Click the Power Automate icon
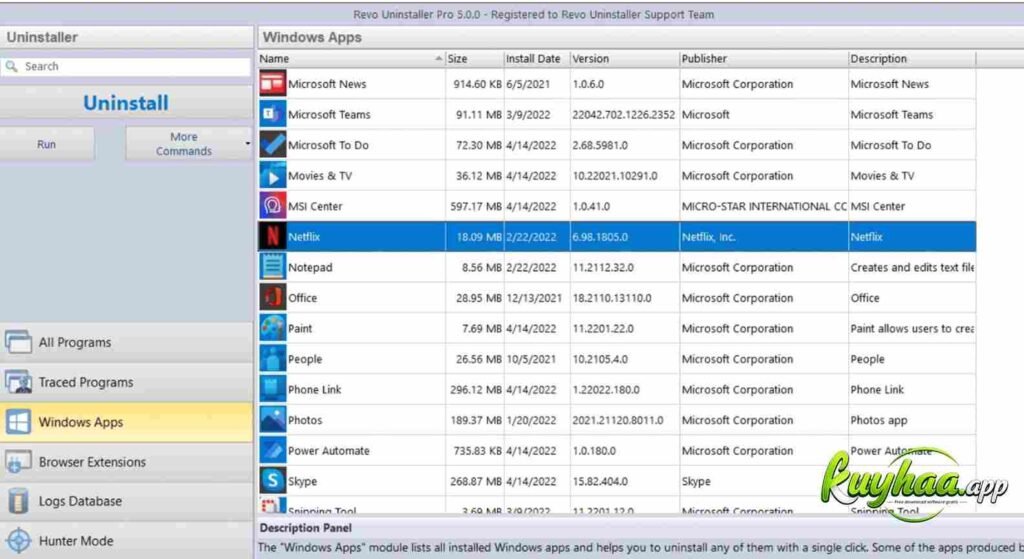 click(x=272, y=451)
